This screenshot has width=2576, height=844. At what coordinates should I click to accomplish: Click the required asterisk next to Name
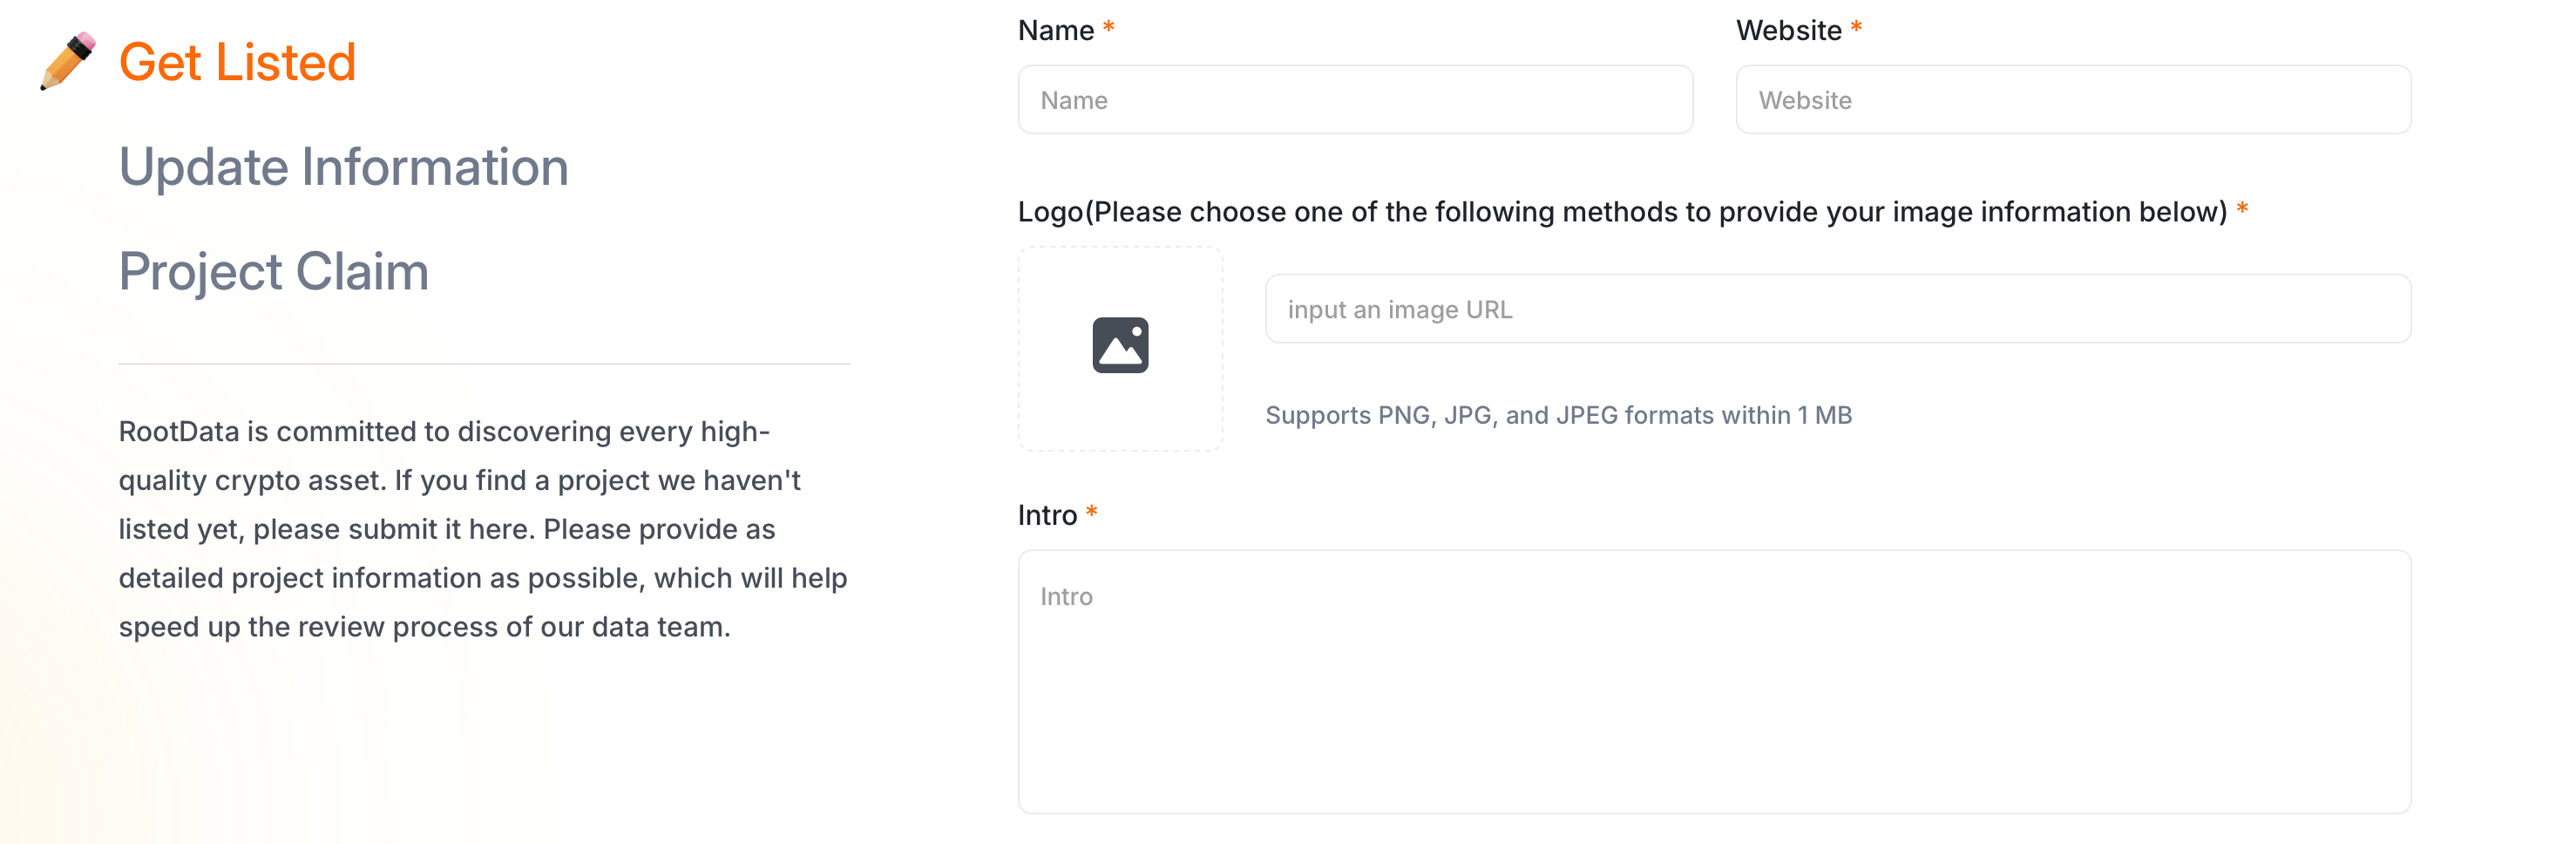pos(1108,28)
